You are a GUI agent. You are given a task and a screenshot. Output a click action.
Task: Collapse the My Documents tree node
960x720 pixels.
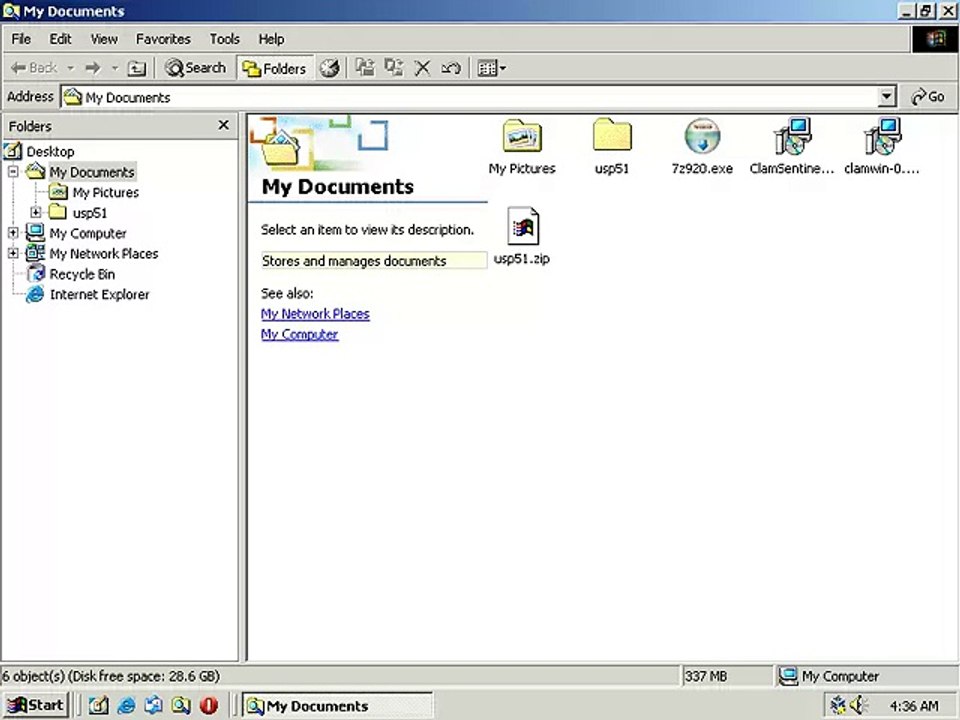click(13, 172)
